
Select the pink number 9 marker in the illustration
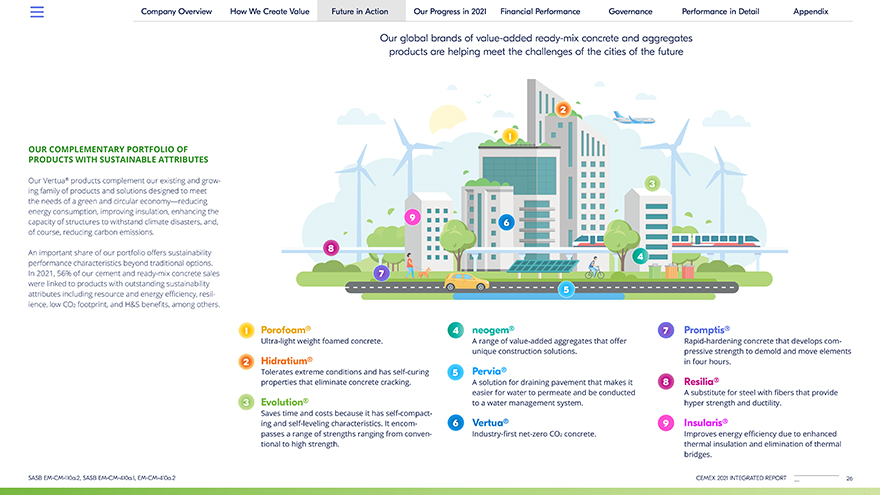[x=411, y=217]
